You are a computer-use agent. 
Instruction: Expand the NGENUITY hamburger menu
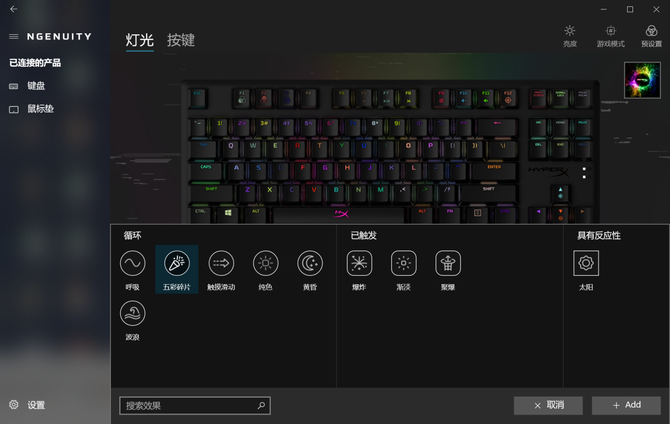click(14, 36)
